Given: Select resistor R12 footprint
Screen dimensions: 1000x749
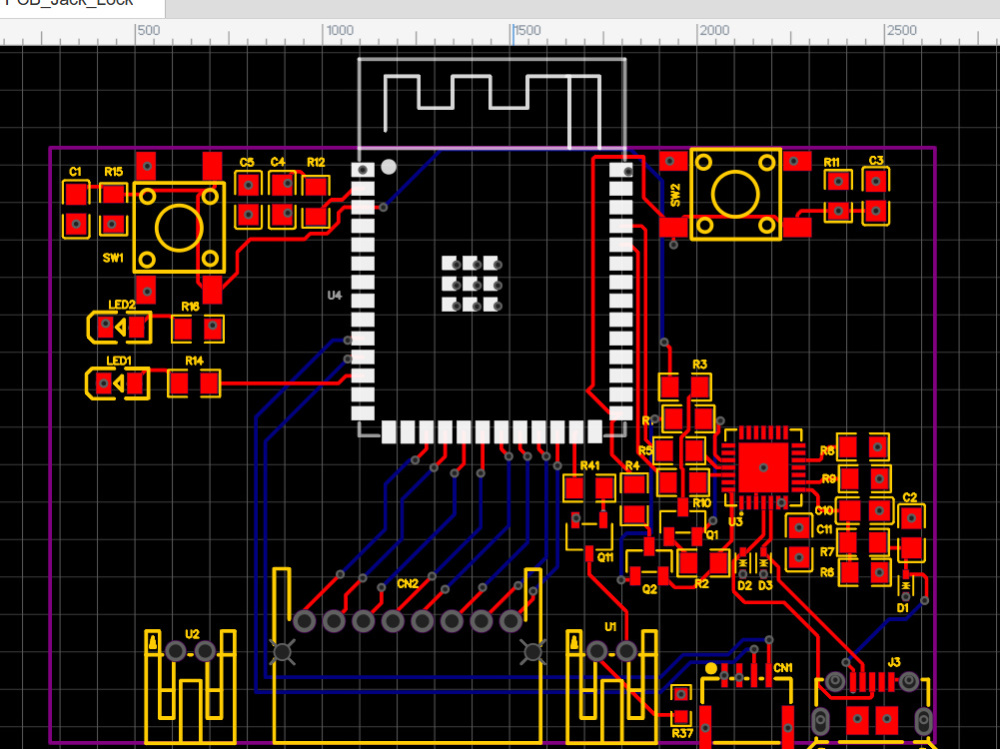Looking at the screenshot, I should tap(316, 202).
